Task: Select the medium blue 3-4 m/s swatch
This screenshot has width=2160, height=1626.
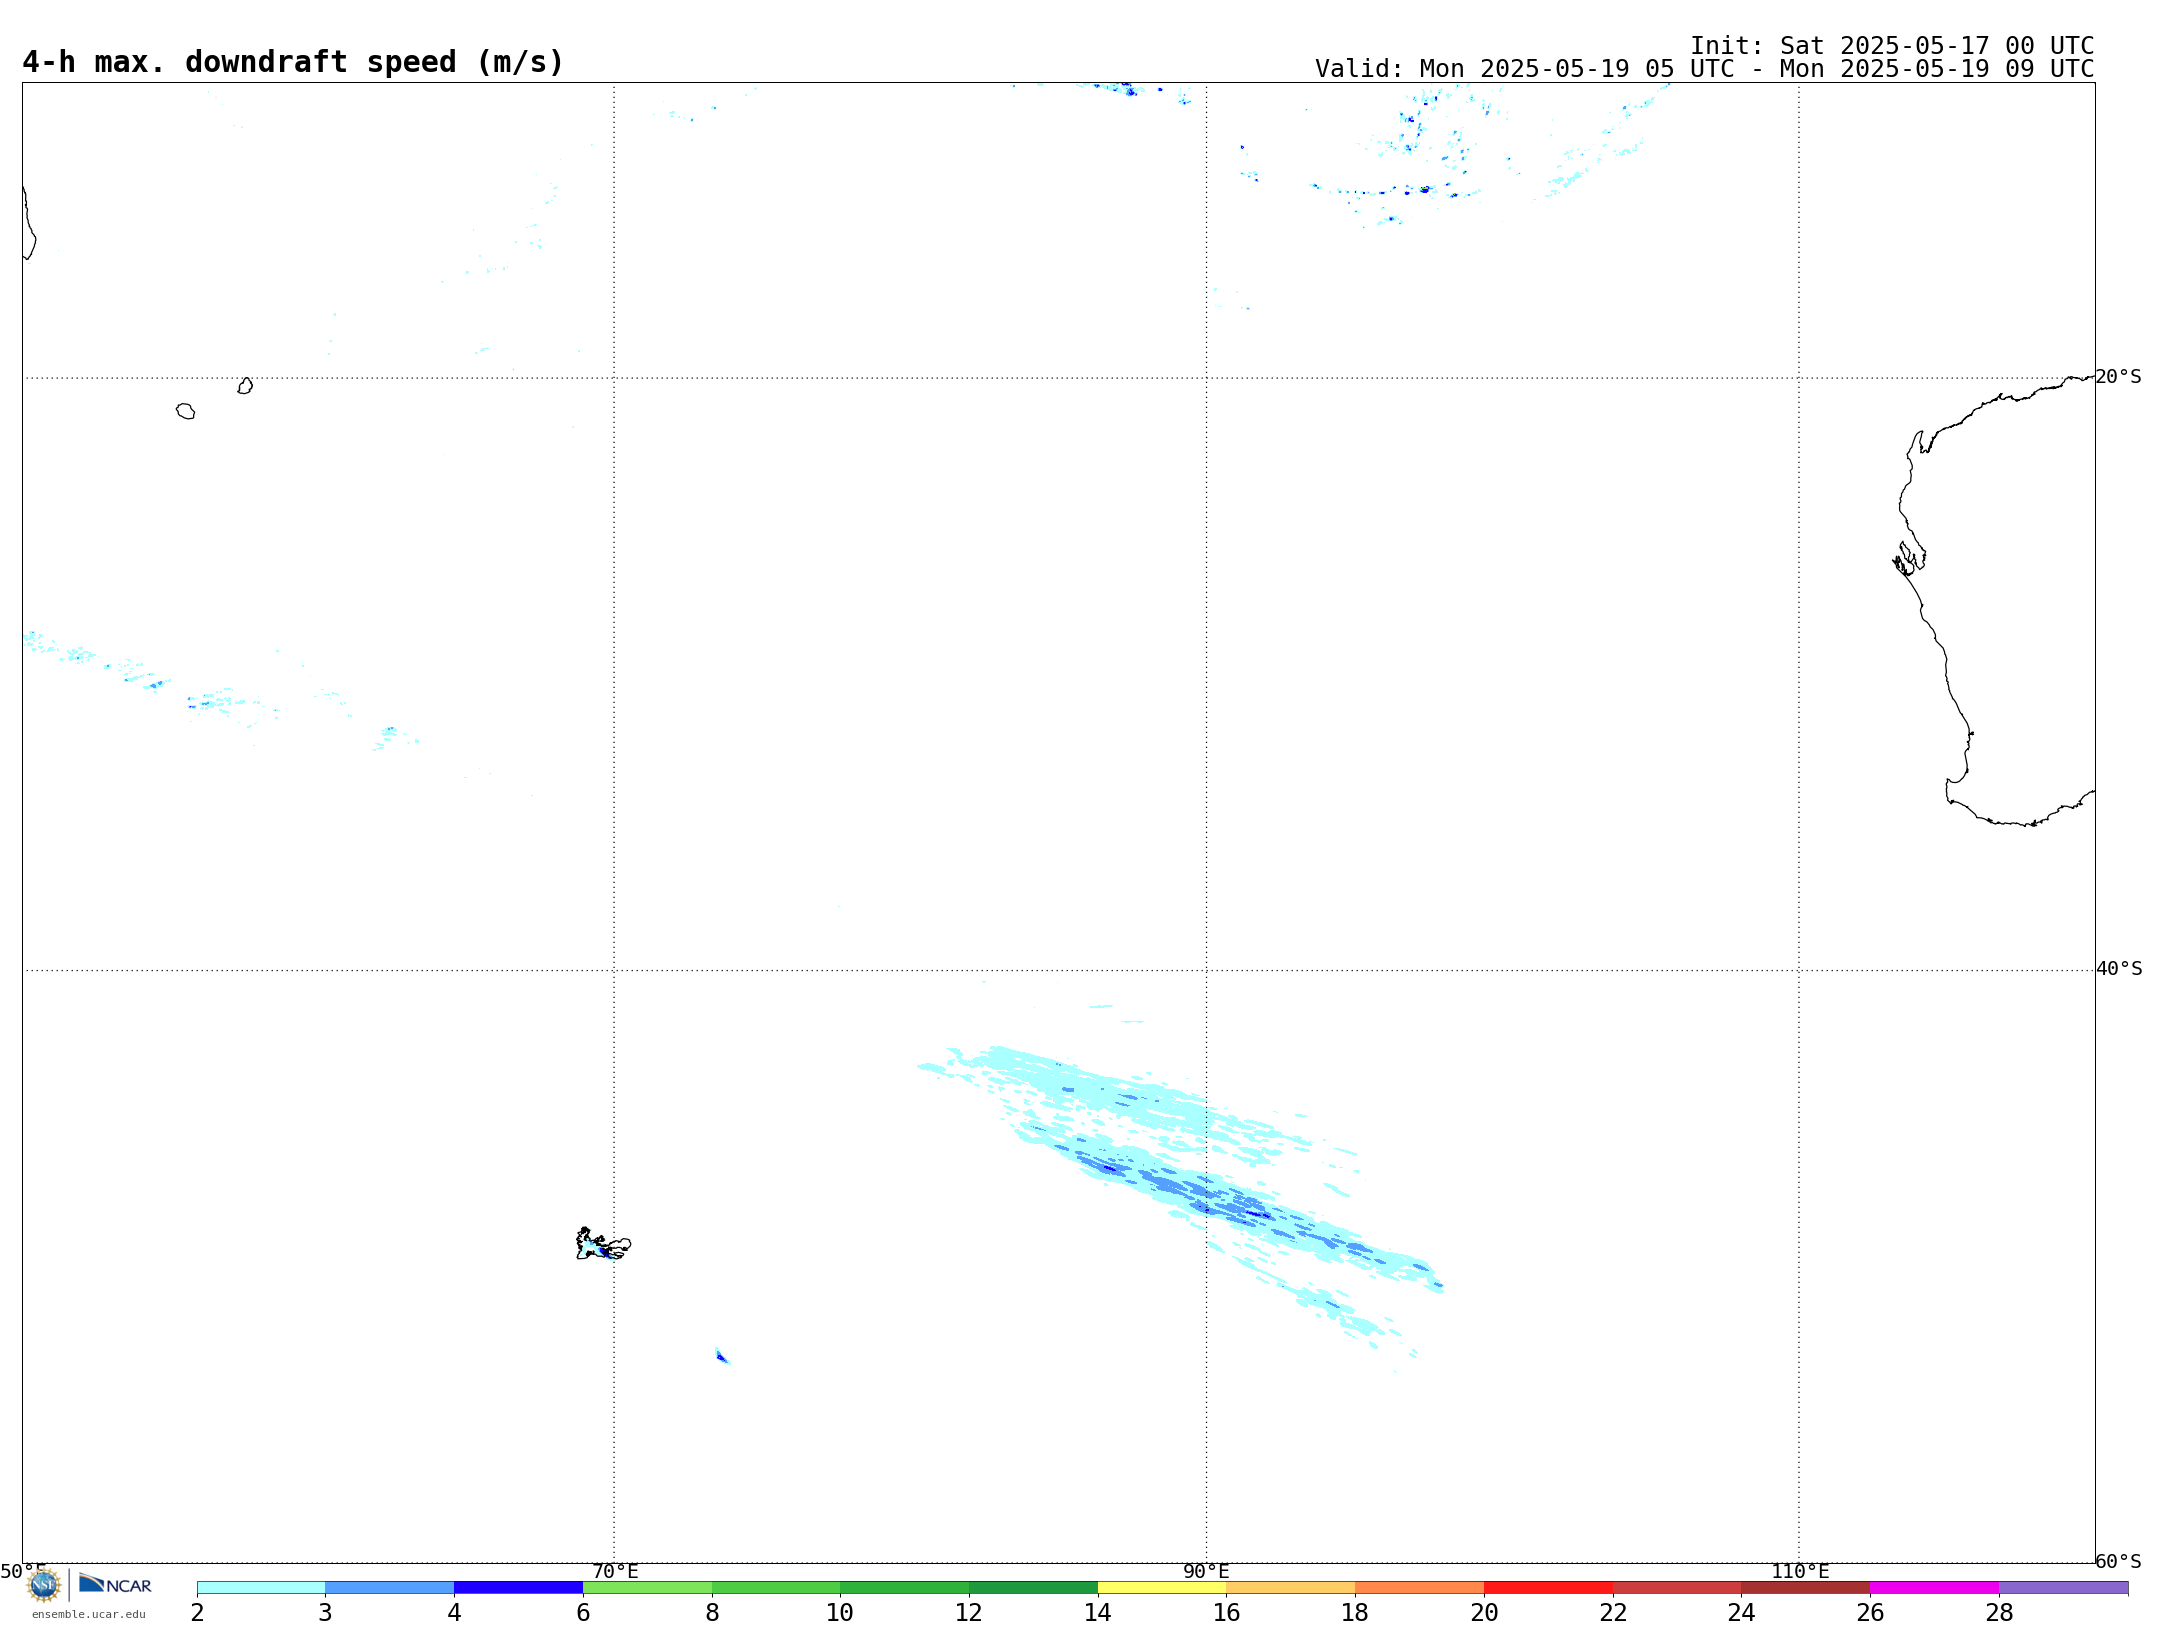Action: click(390, 1588)
